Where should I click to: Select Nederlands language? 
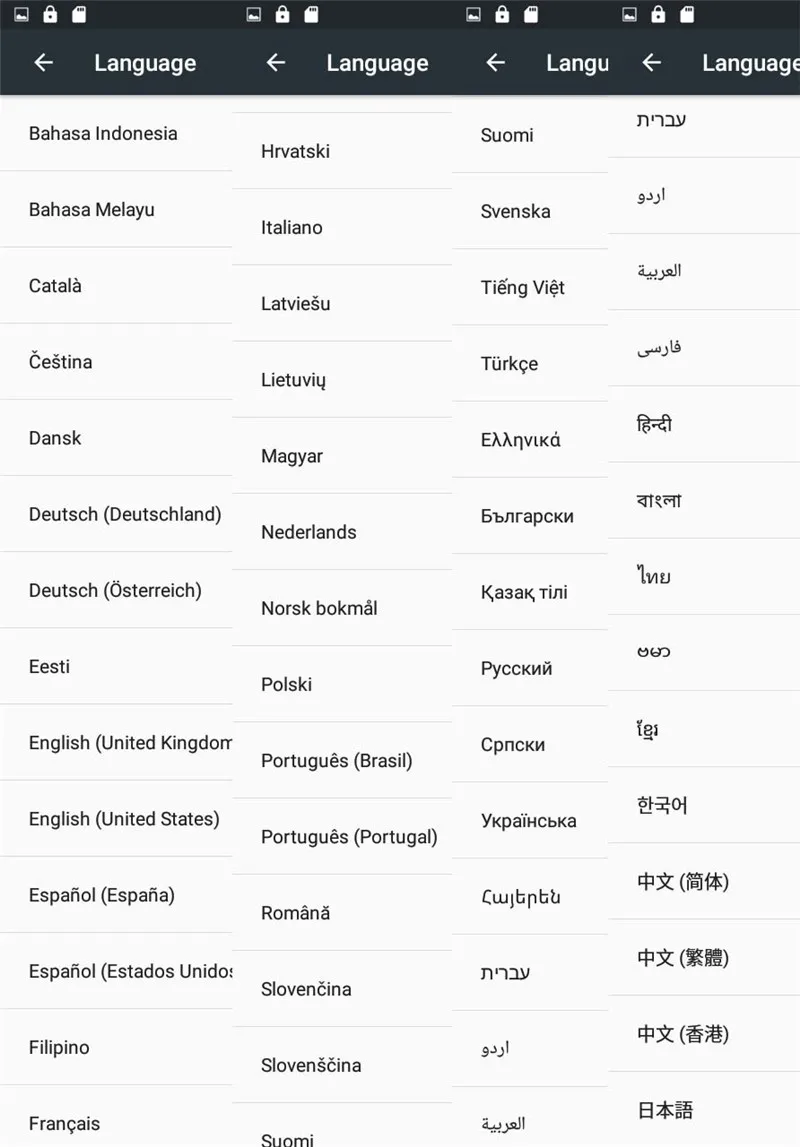pos(342,532)
